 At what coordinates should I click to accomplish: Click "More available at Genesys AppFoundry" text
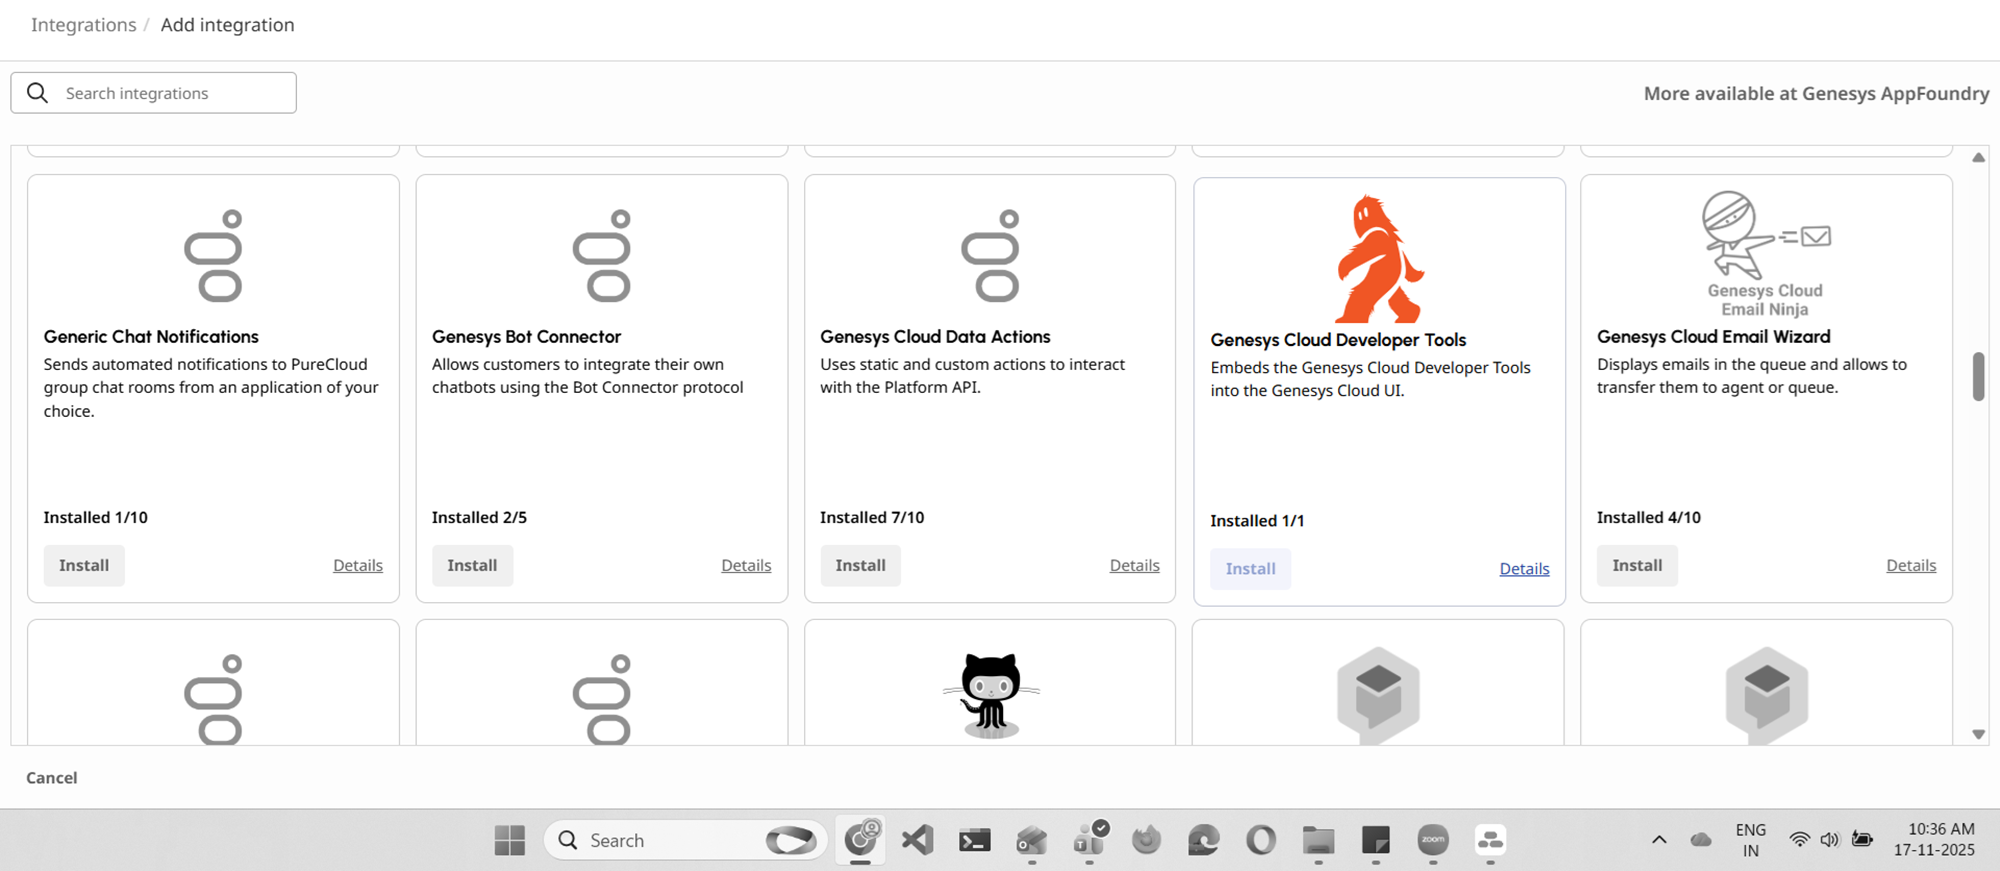[x=1817, y=94]
